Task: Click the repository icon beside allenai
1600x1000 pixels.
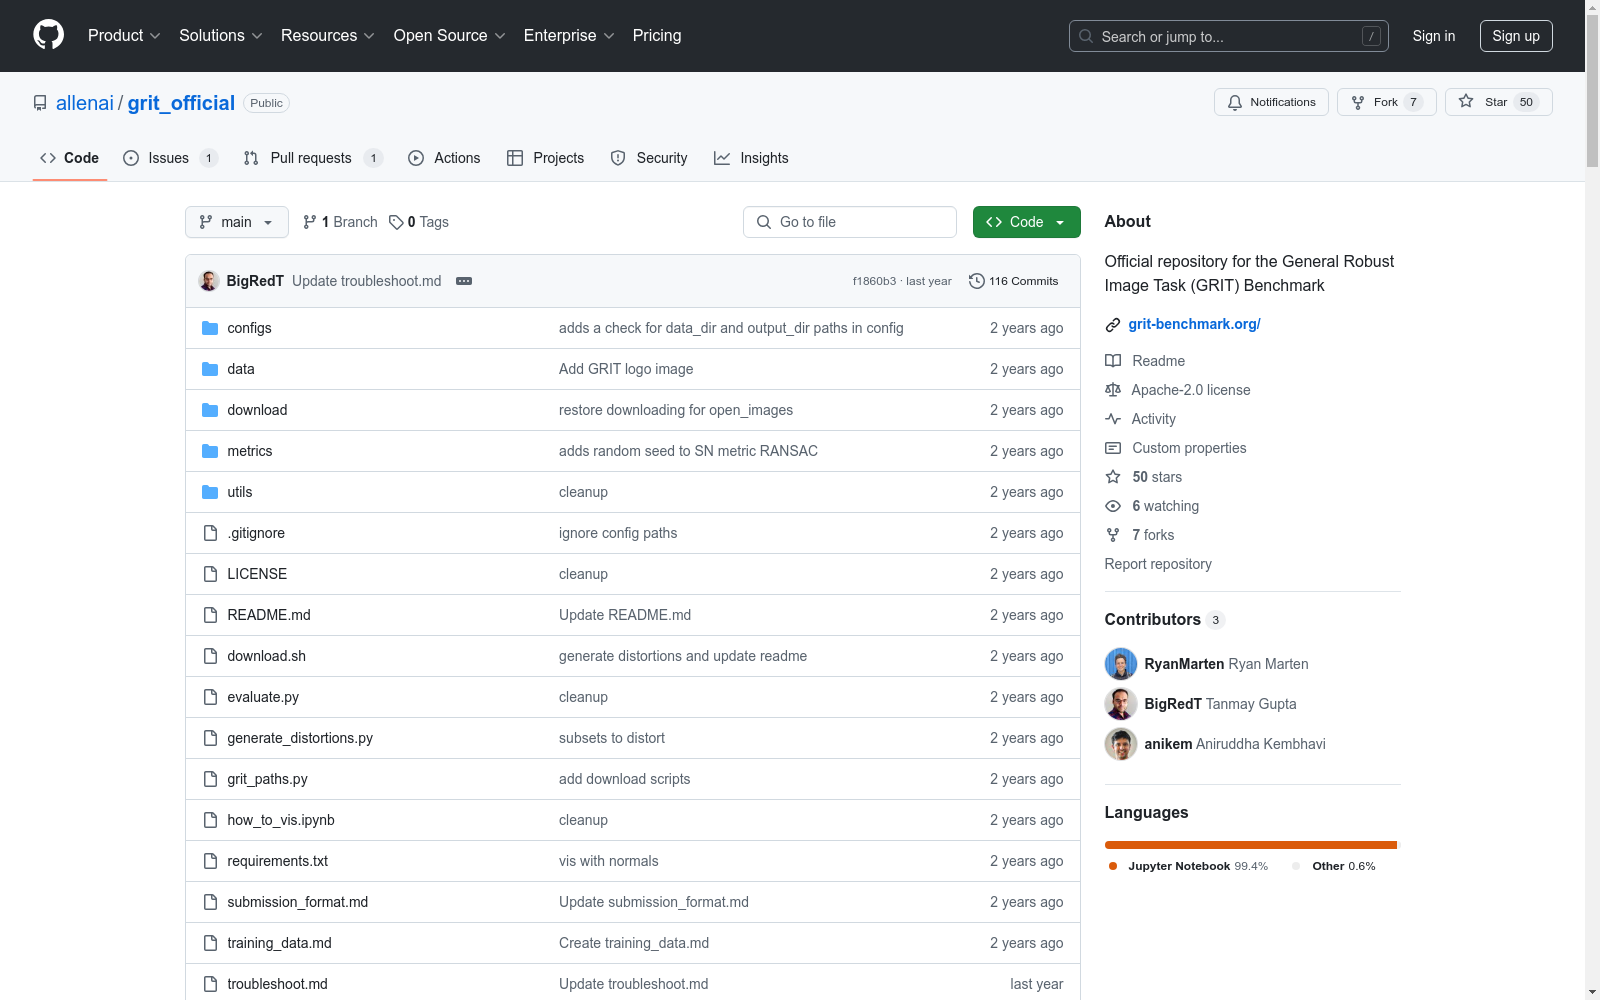Action: 40,103
